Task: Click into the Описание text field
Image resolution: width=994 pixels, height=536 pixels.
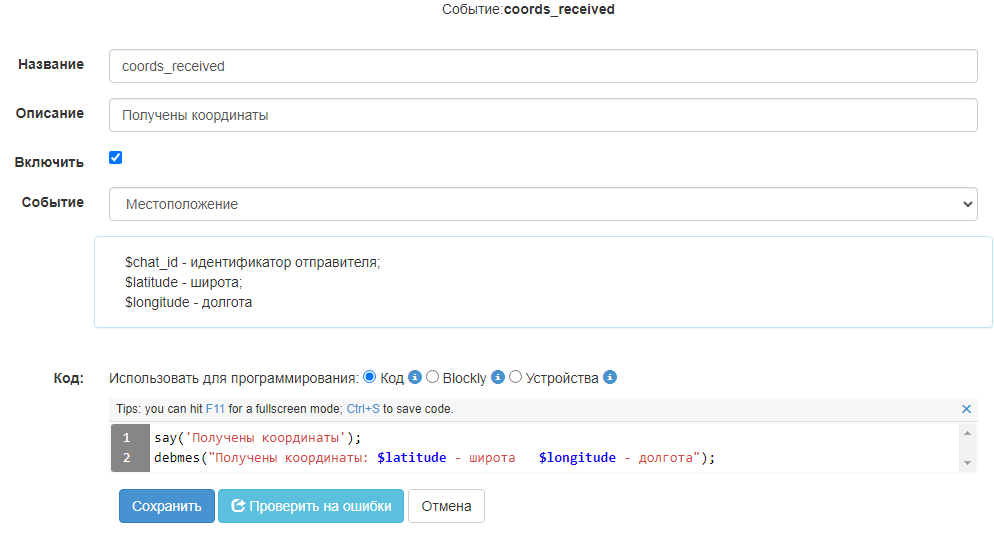Action: pos(543,115)
